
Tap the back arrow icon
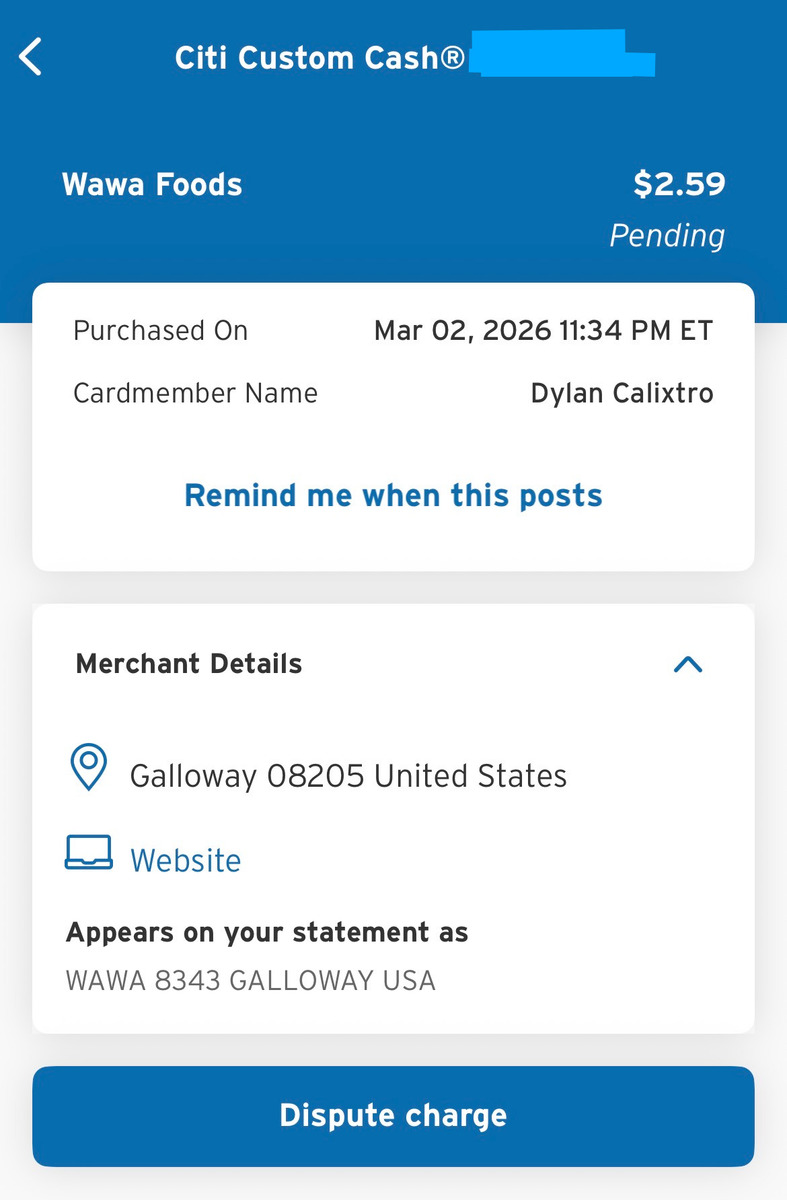[31, 57]
